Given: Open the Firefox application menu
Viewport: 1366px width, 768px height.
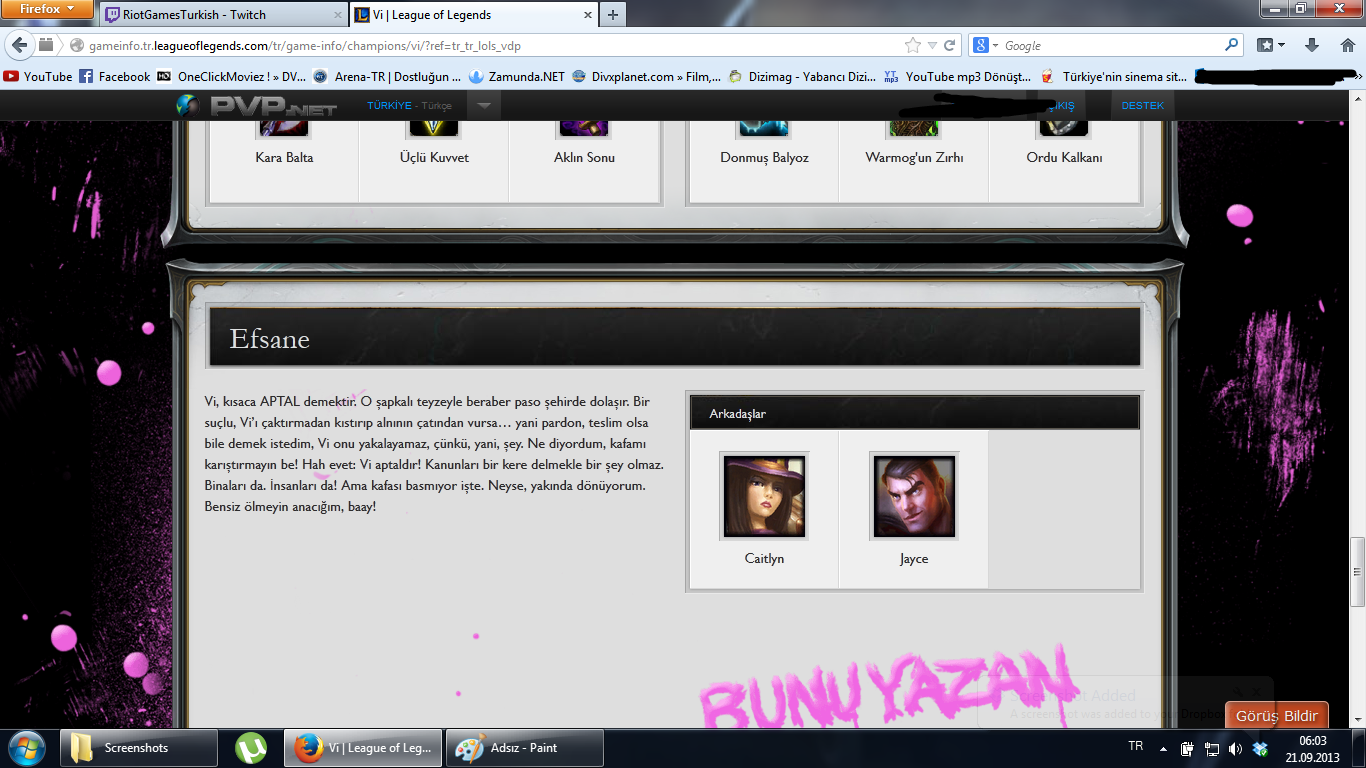Looking at the screenshot, I should coord(46,8).
